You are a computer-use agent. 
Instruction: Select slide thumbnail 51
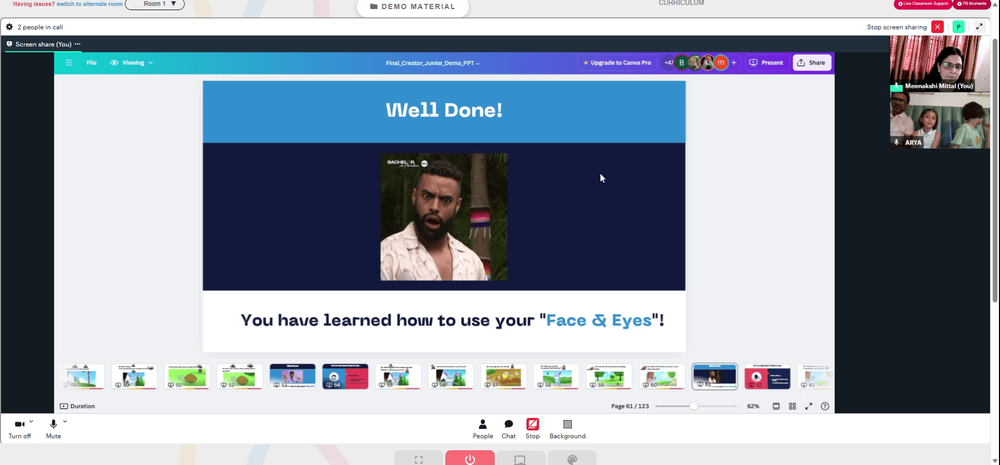(187, 376)
